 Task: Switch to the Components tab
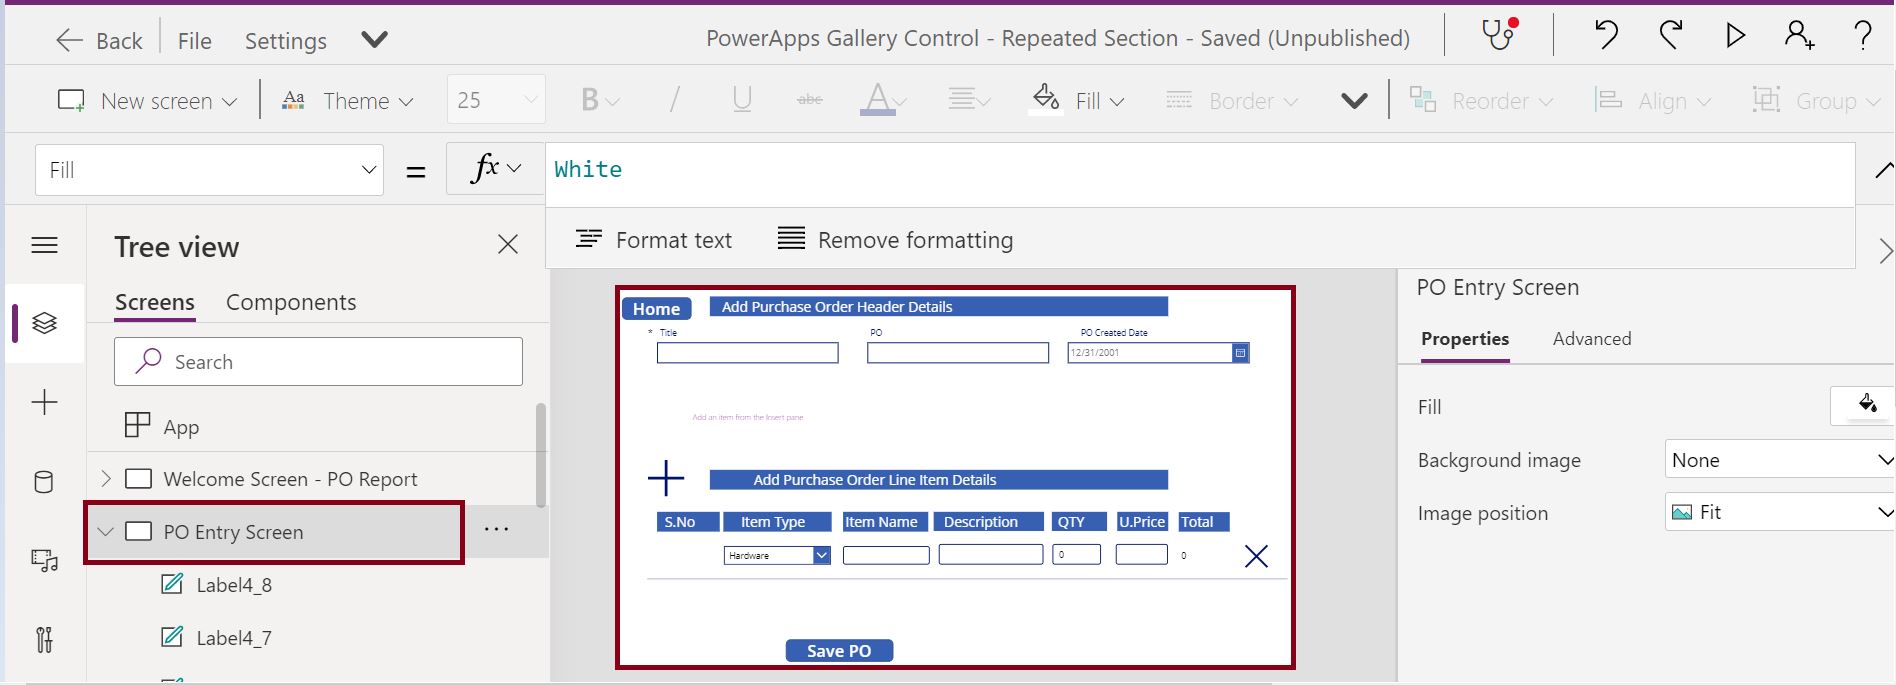pos(291,302)
